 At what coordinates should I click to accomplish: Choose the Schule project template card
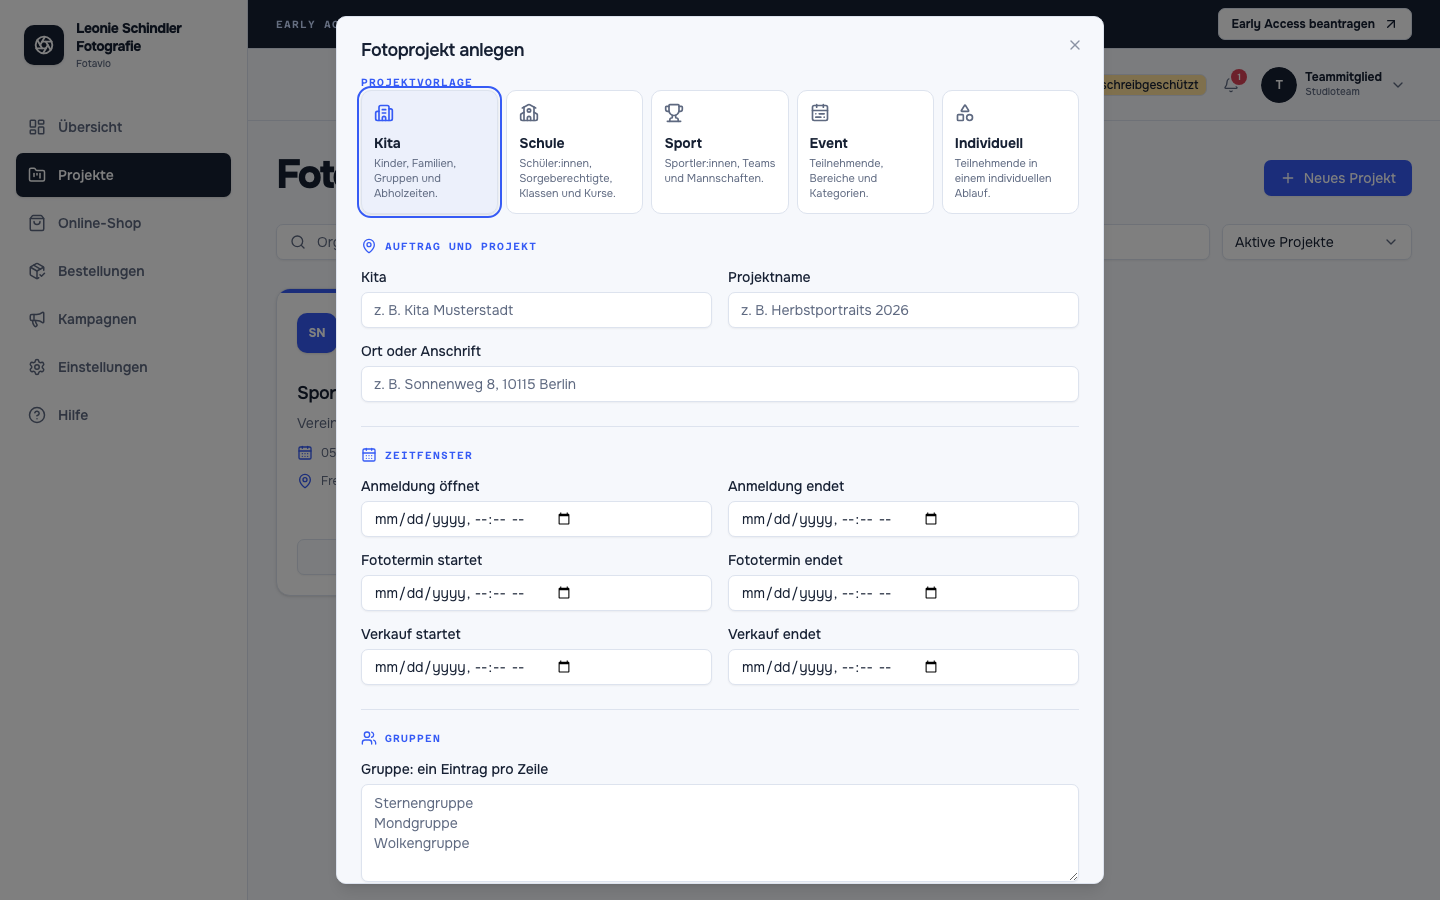pyautogui.click(x=574, y=152)
